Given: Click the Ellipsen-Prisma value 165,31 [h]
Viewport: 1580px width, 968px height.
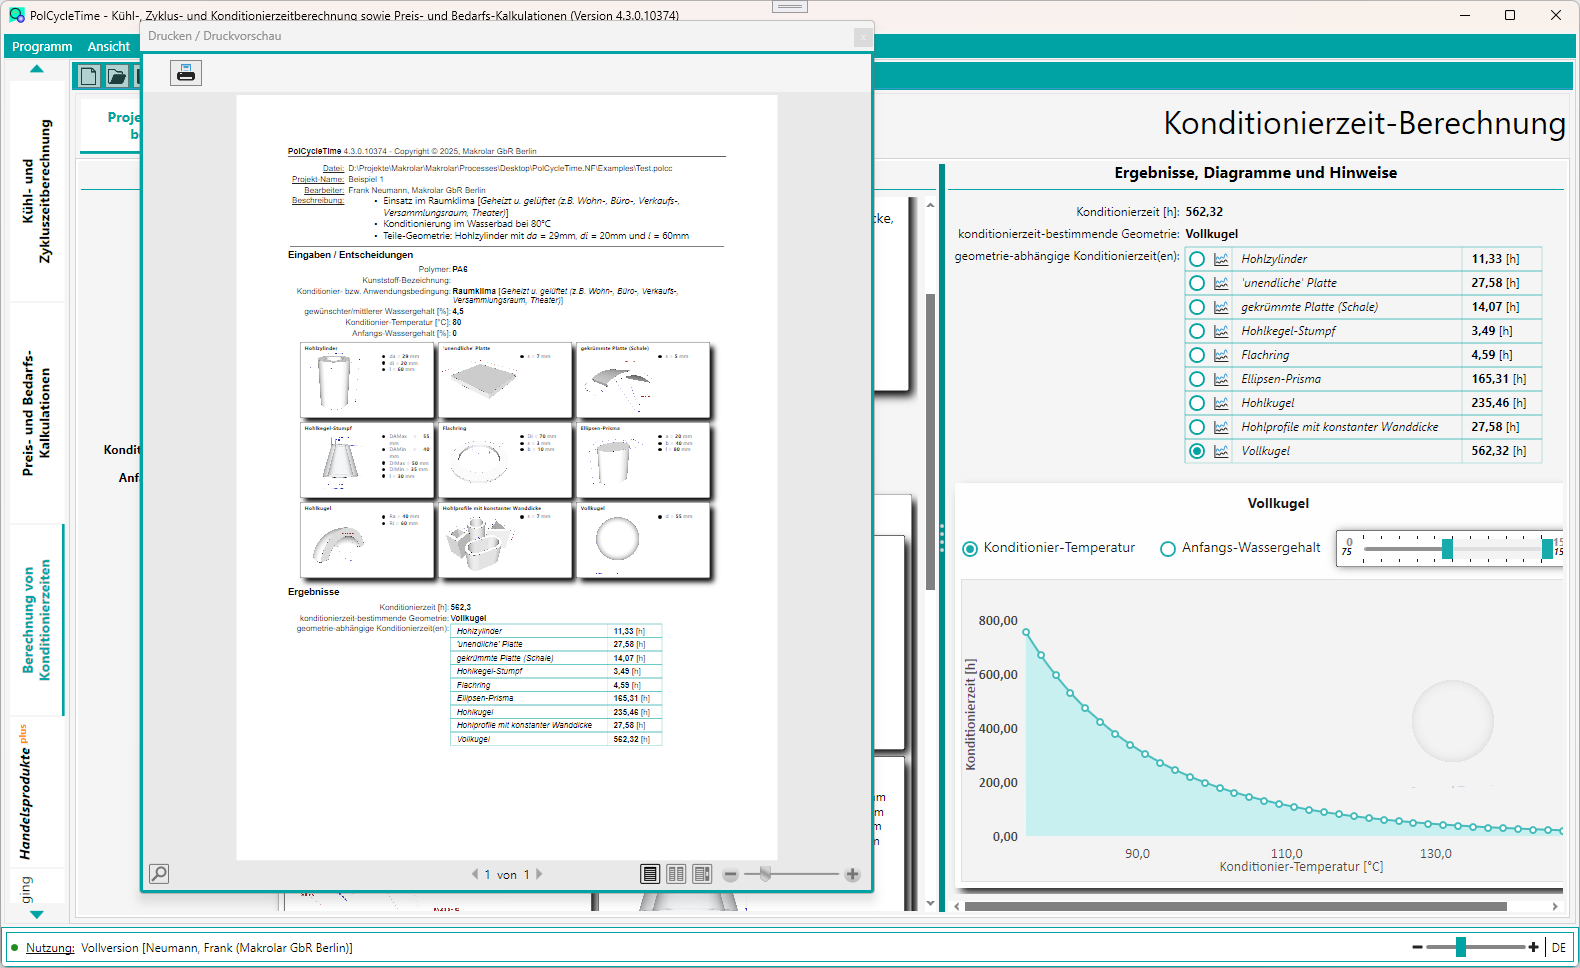Looking at the screenshot, I should 1499,379.
